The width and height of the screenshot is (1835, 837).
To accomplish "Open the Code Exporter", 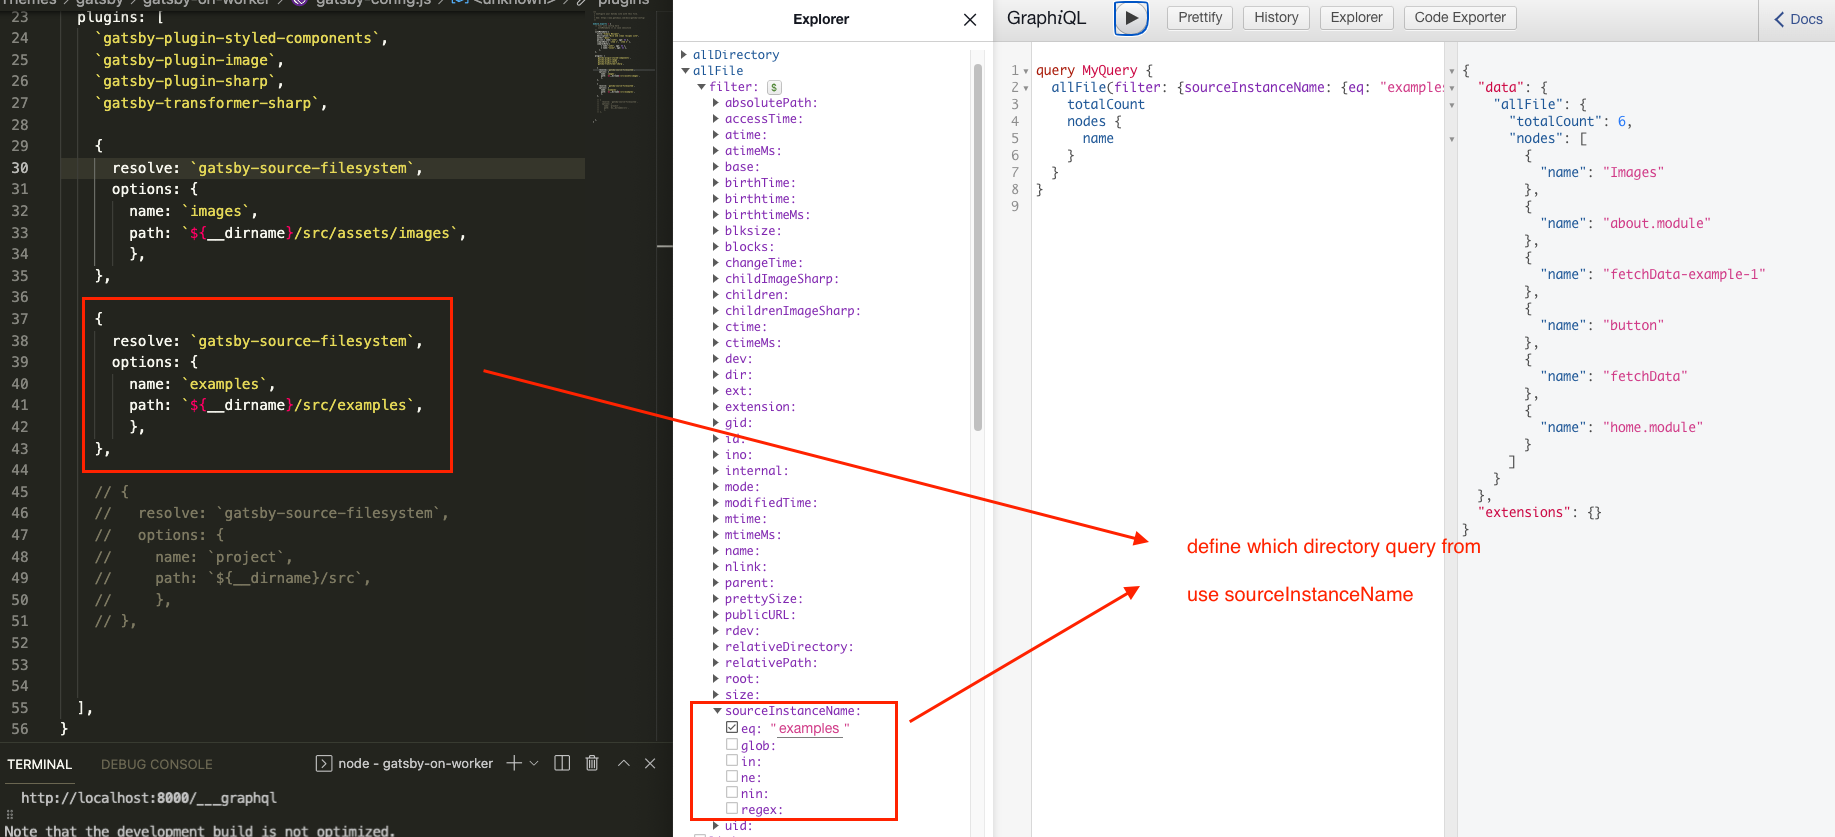I will 1459,18.
